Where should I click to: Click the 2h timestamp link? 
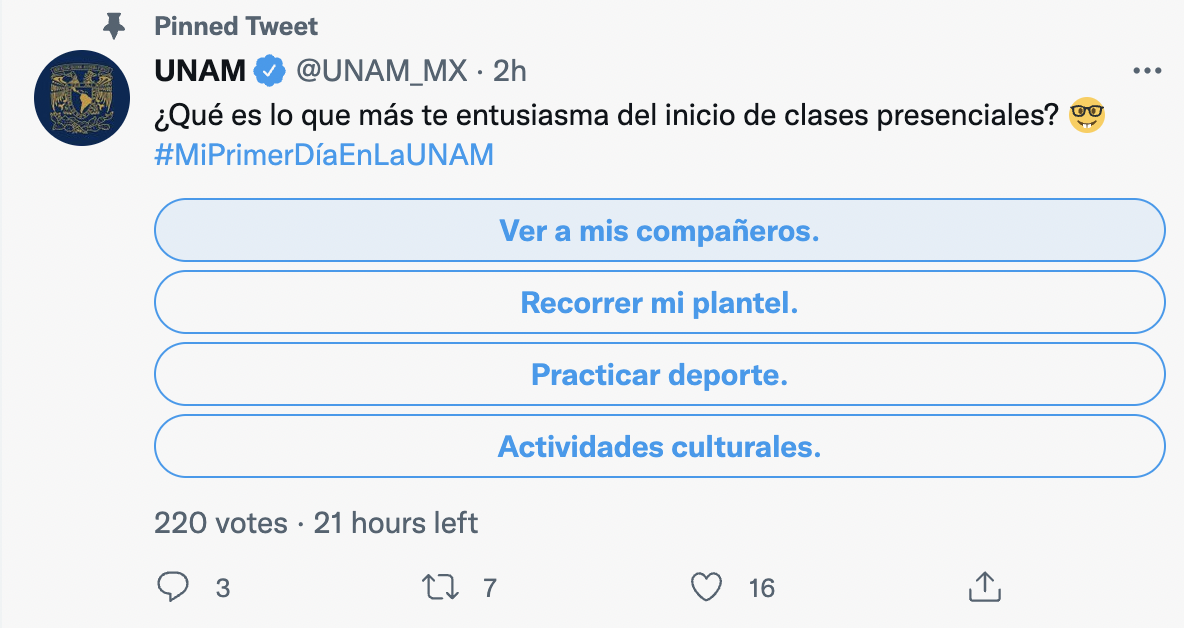pyautogui.click(x=510, y=71)
